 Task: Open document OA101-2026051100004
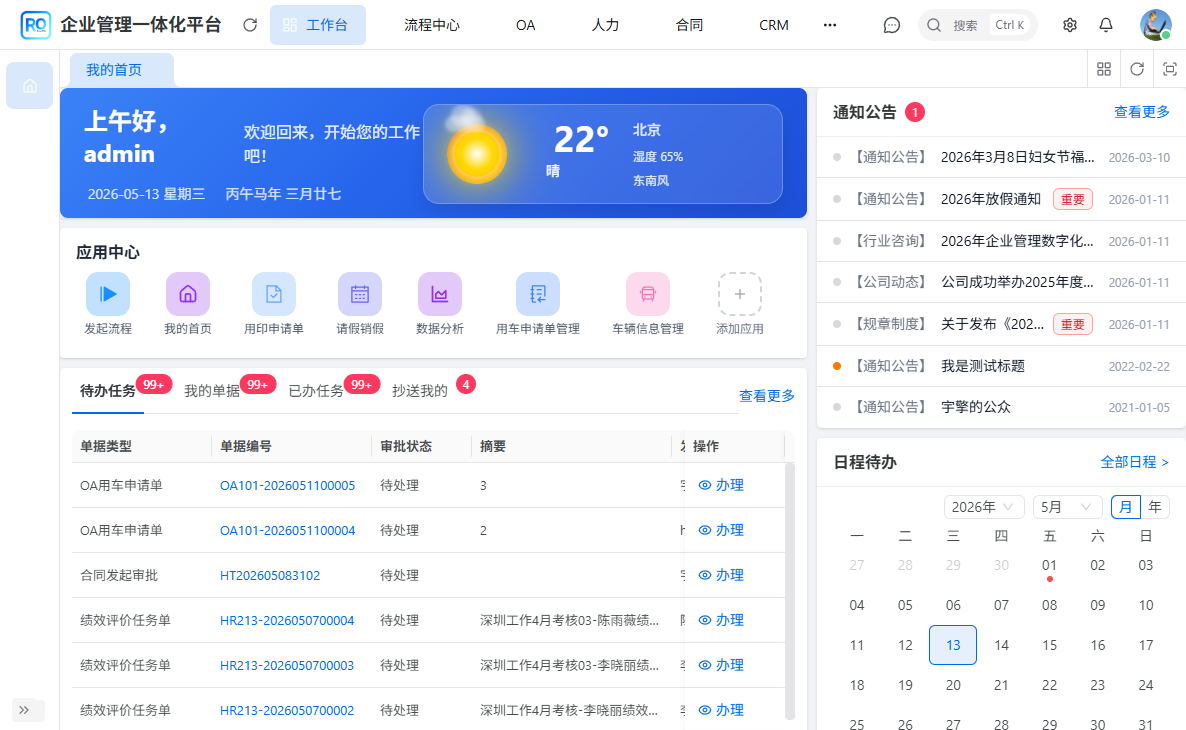pos(287,531)
